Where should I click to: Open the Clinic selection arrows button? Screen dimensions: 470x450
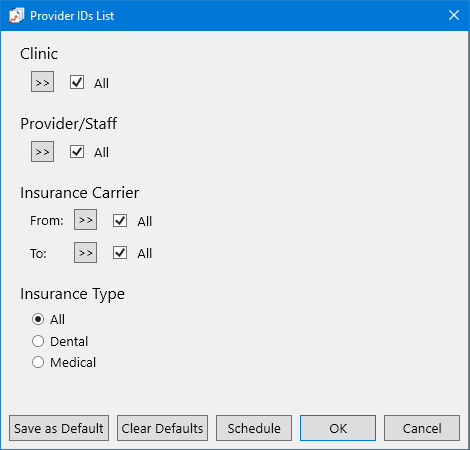point(42,82)
